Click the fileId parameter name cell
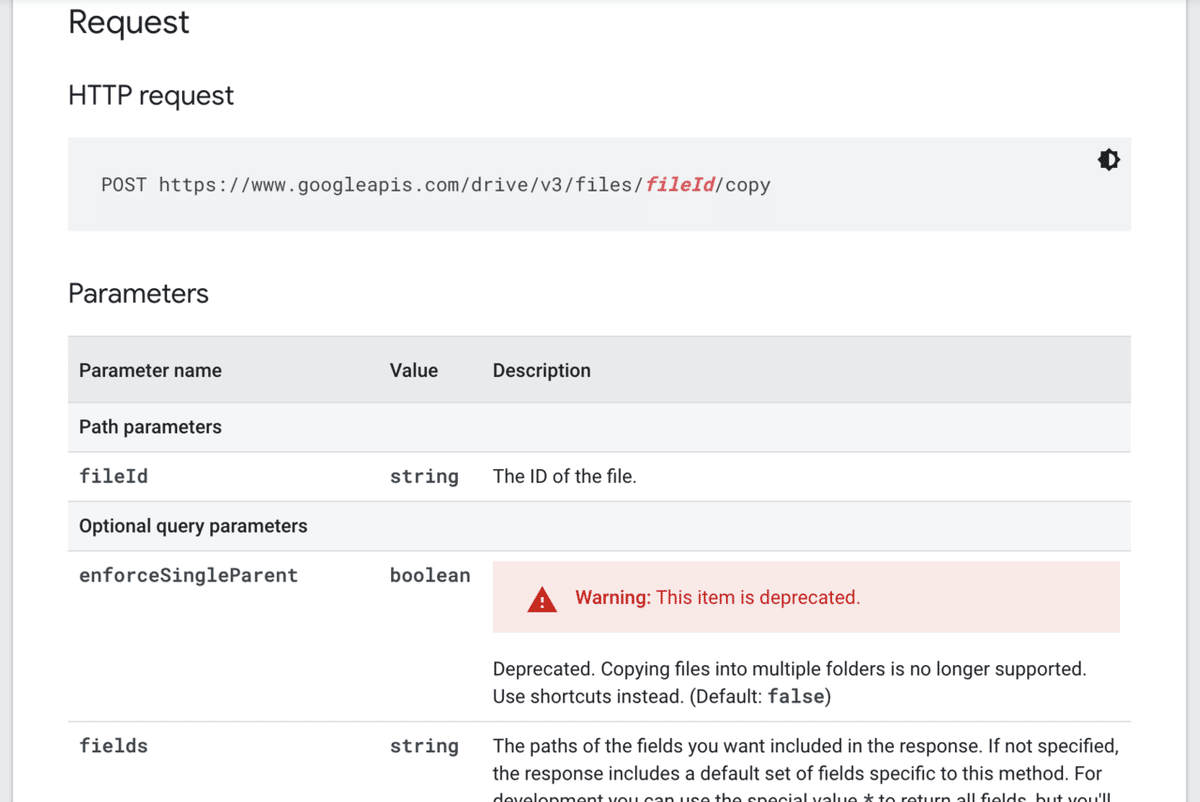Screen dimensions: 1200x802 click(114, 476)
